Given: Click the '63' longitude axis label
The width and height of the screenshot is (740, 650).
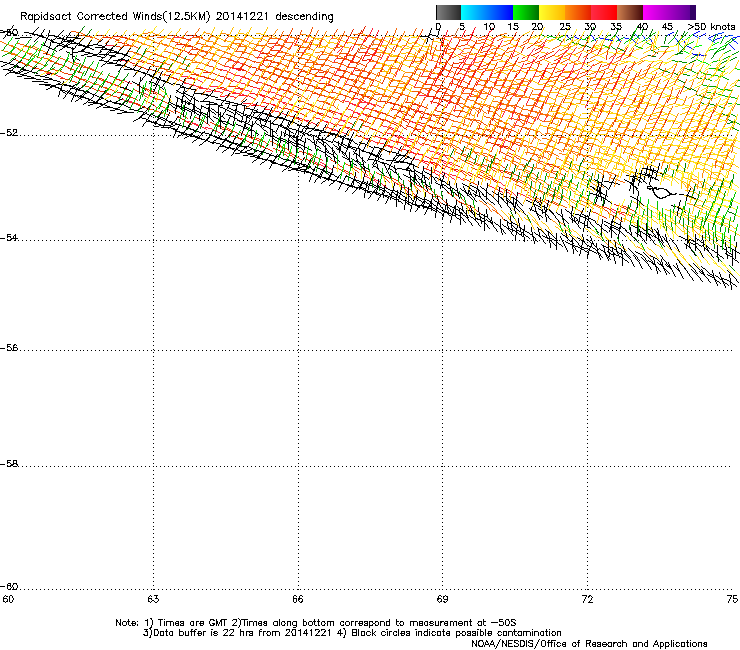Looking at the screenshot, I should pos(153,599).
